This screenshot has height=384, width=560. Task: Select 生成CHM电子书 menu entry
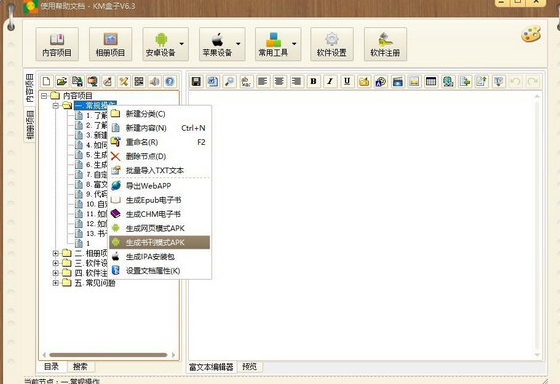[x=160, y=214]
